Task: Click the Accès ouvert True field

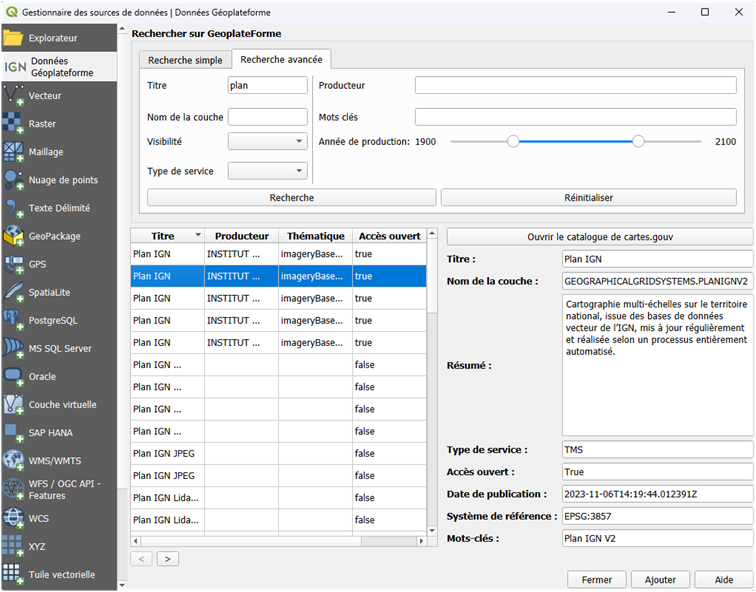Action: 658,471
